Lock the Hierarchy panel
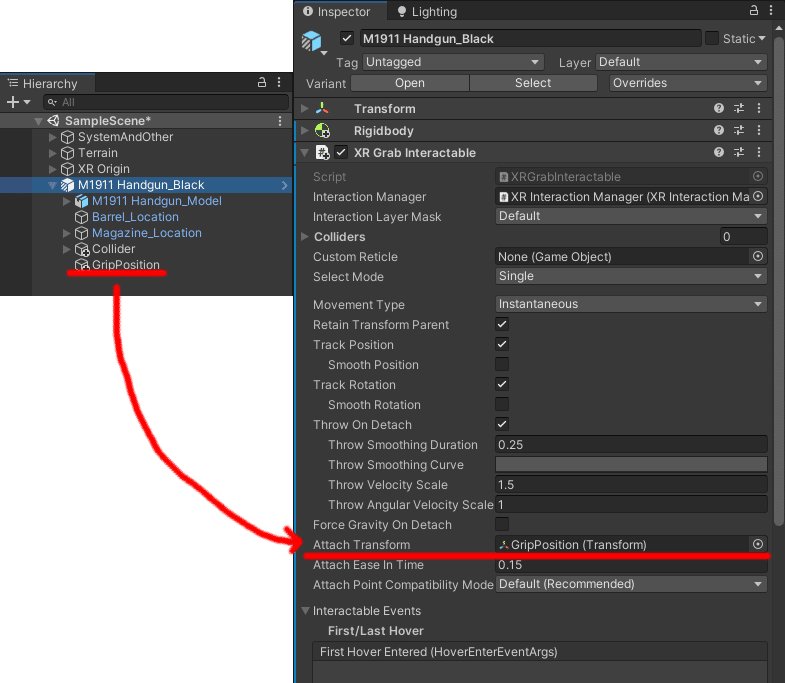Image resolution: width=785 pixels, height=683 pixels. coord(261,83)
